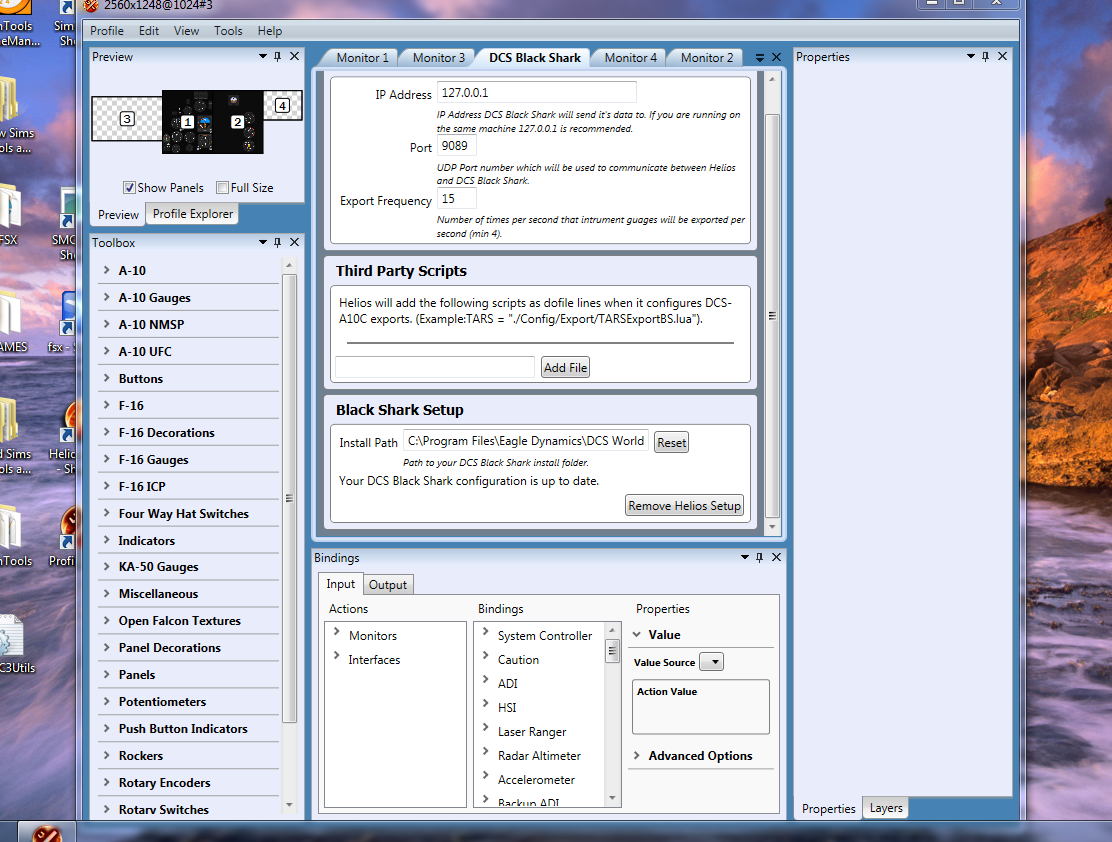Switch to Monitor 3 tab
1112x842 pixels.
[439, 57]
